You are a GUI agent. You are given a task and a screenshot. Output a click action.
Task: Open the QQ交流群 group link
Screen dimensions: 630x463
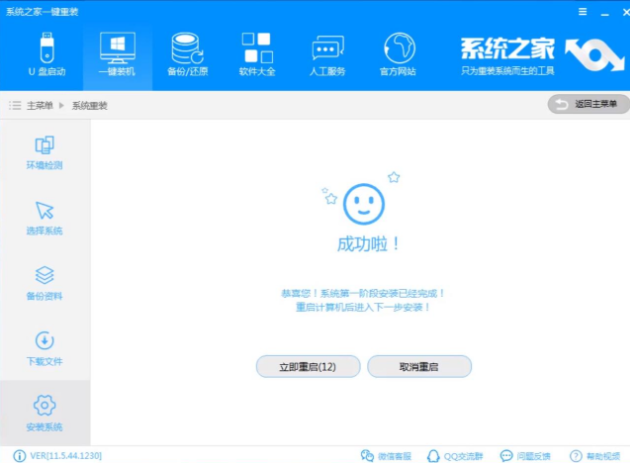(x=457, y=455)
